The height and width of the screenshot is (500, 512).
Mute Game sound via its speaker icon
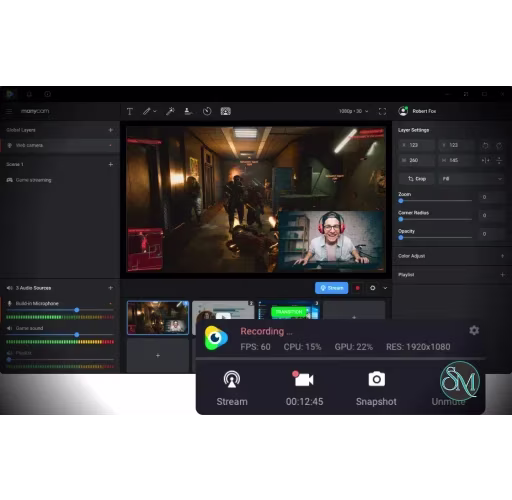(x=9, y=328)
